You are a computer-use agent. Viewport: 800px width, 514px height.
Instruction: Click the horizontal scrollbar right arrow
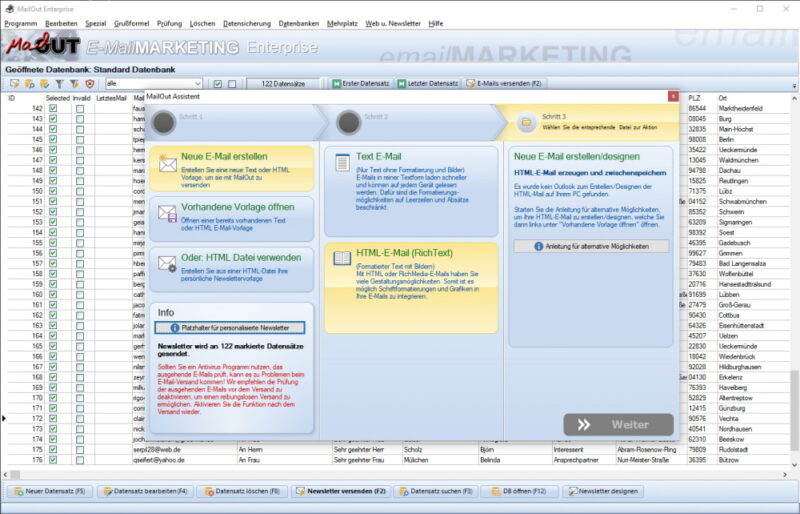pyautogui.click(x=785, y=475)
